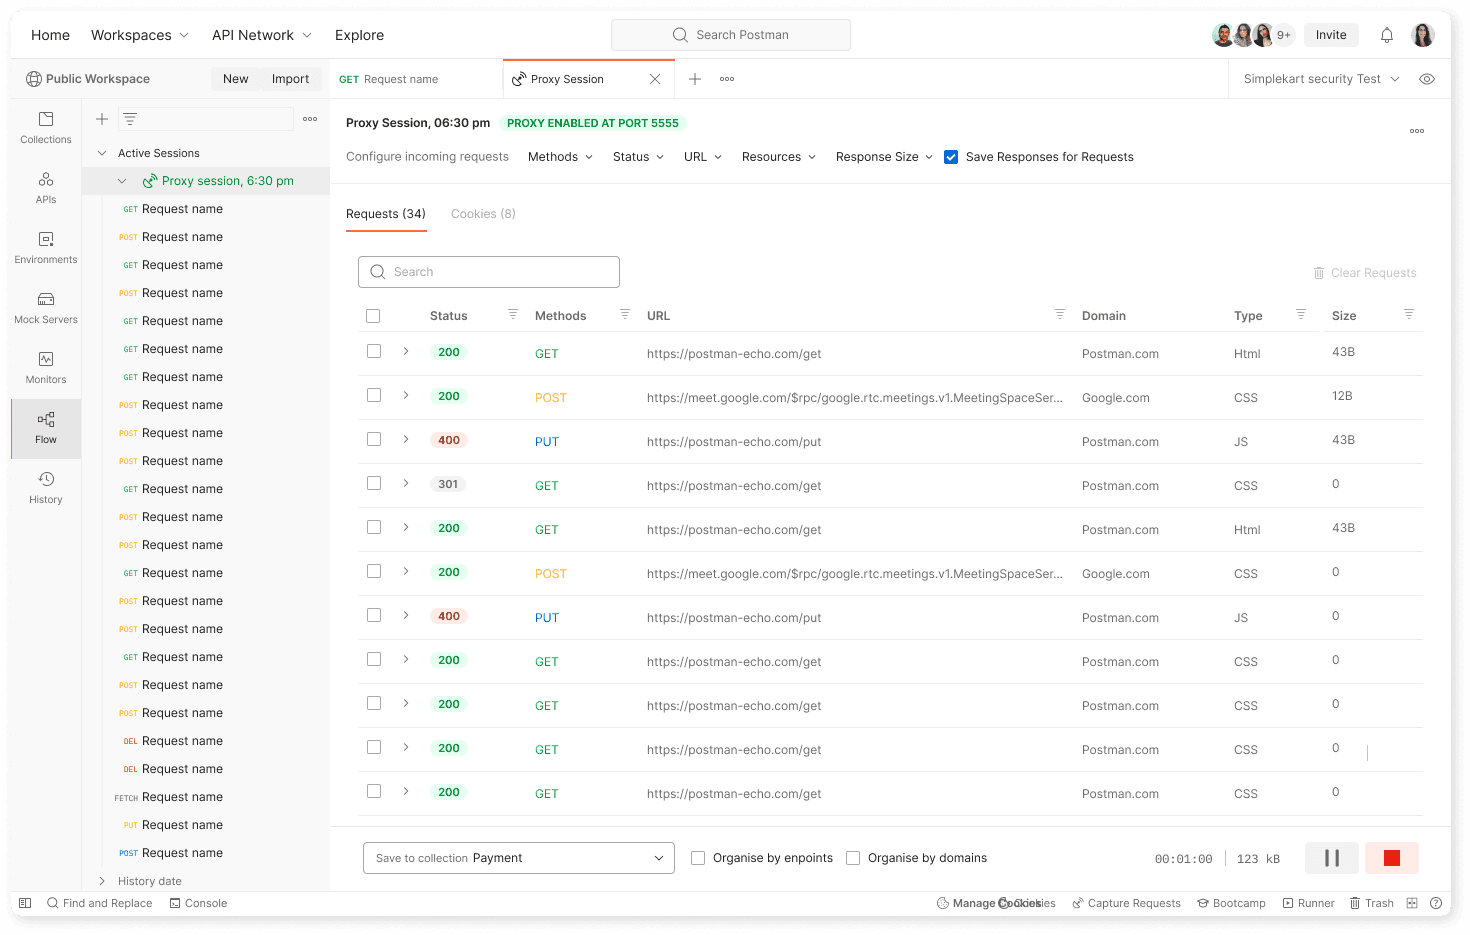Expand the History date section
This screenshot has height=935, width=1470.
(102, 881)
